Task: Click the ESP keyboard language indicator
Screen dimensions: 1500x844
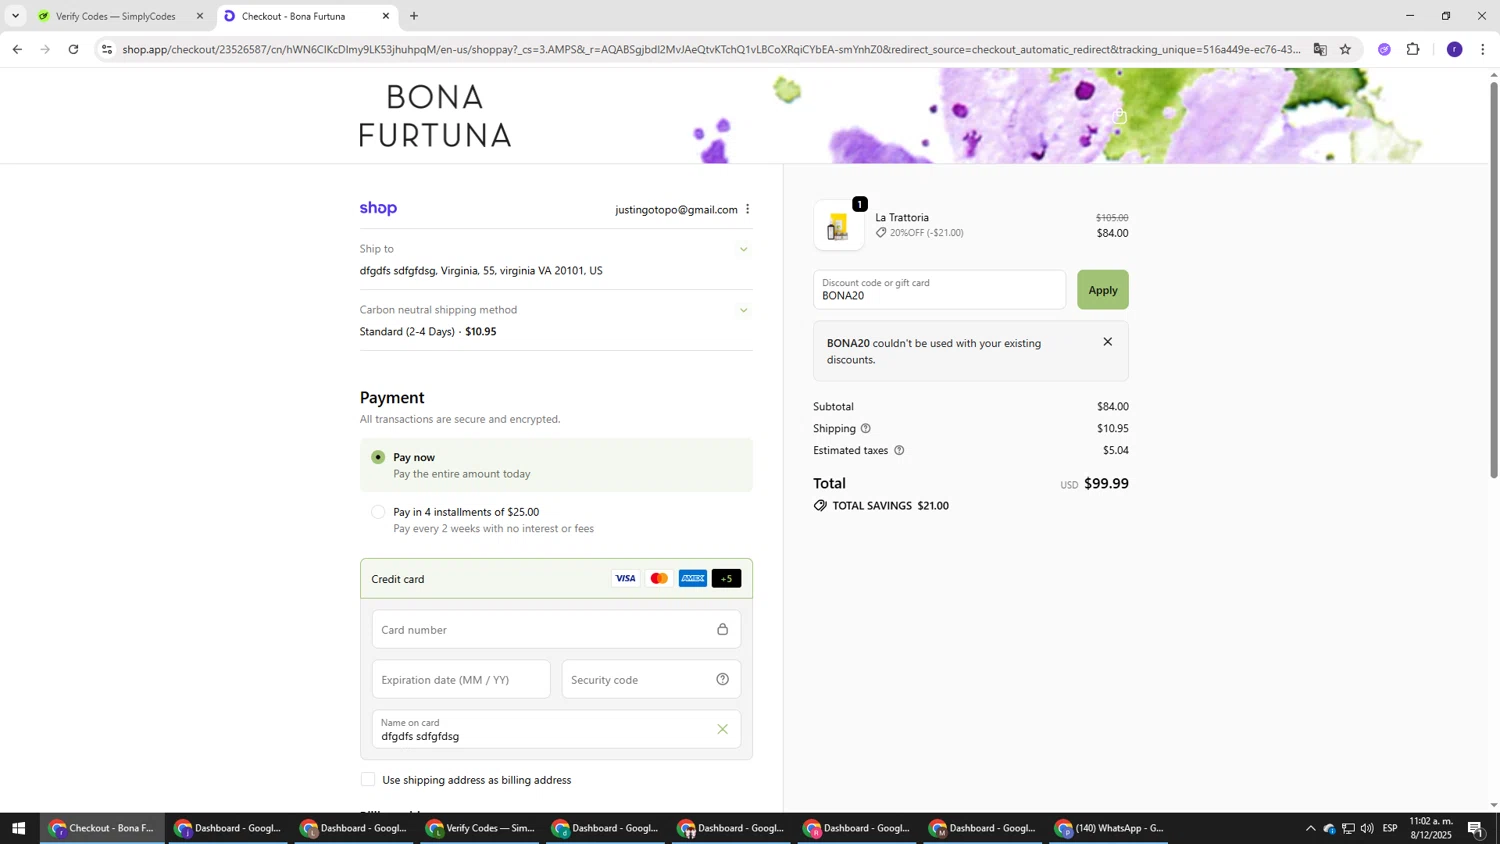Action: click(1389, 828)
